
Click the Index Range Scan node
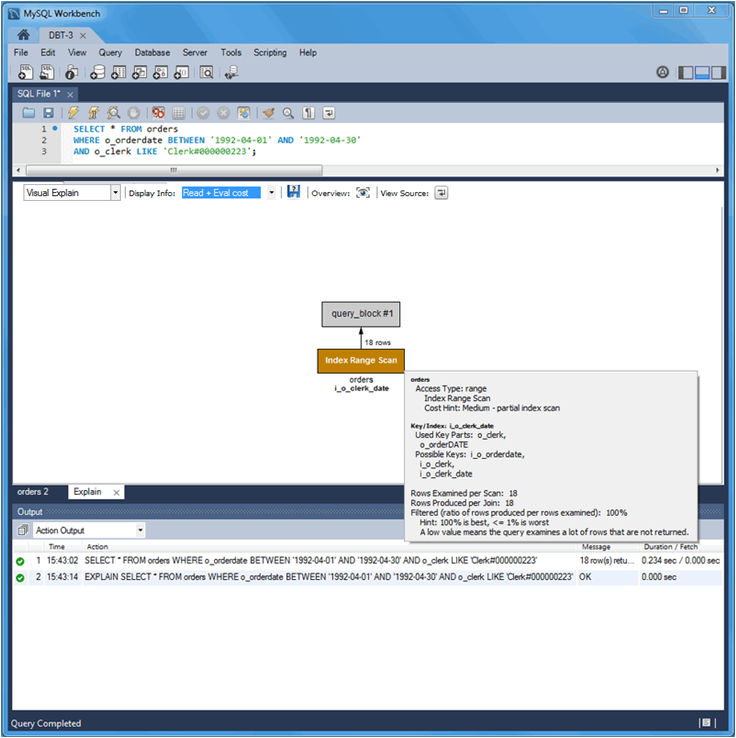click(361, 360)
